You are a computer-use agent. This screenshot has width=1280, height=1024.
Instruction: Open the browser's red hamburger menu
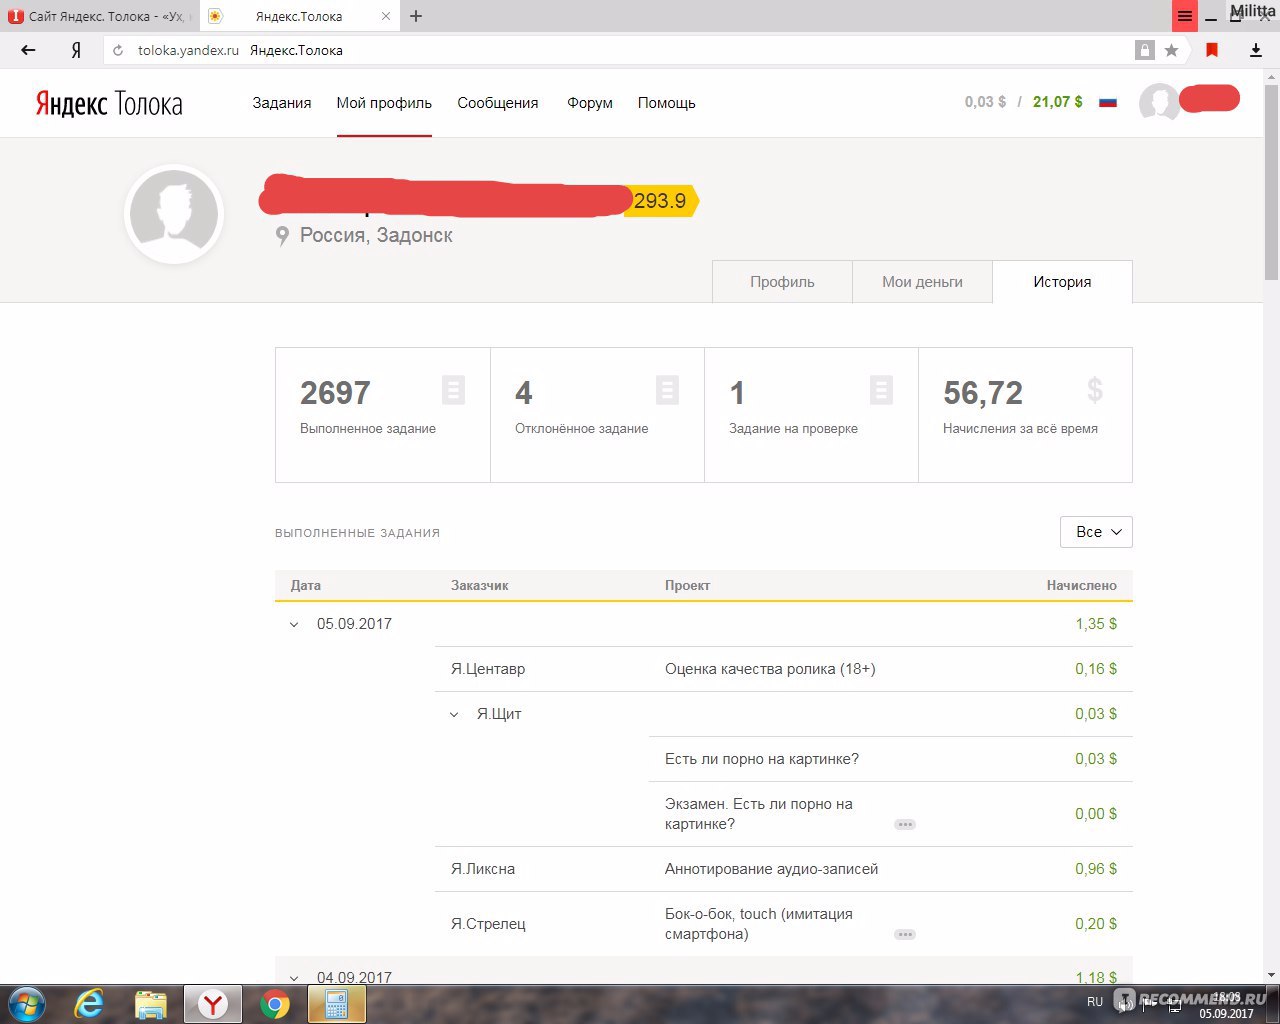[1185, 16]
